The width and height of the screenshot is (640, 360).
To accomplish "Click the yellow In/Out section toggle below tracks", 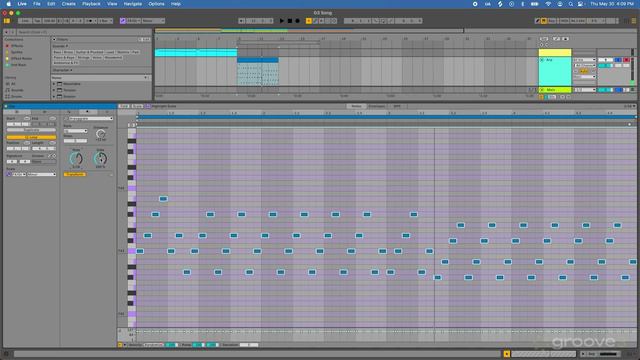I will [x=542, y=97].
